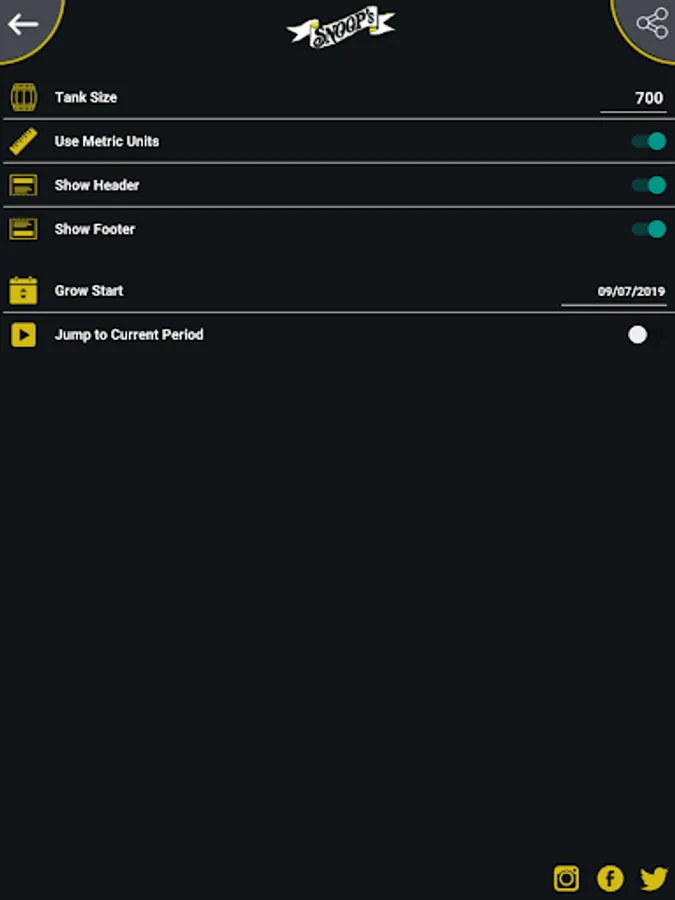Viewport: 675px width, 900px height.
Task: Open the Instagram page
Action: (x=566, y=878)
